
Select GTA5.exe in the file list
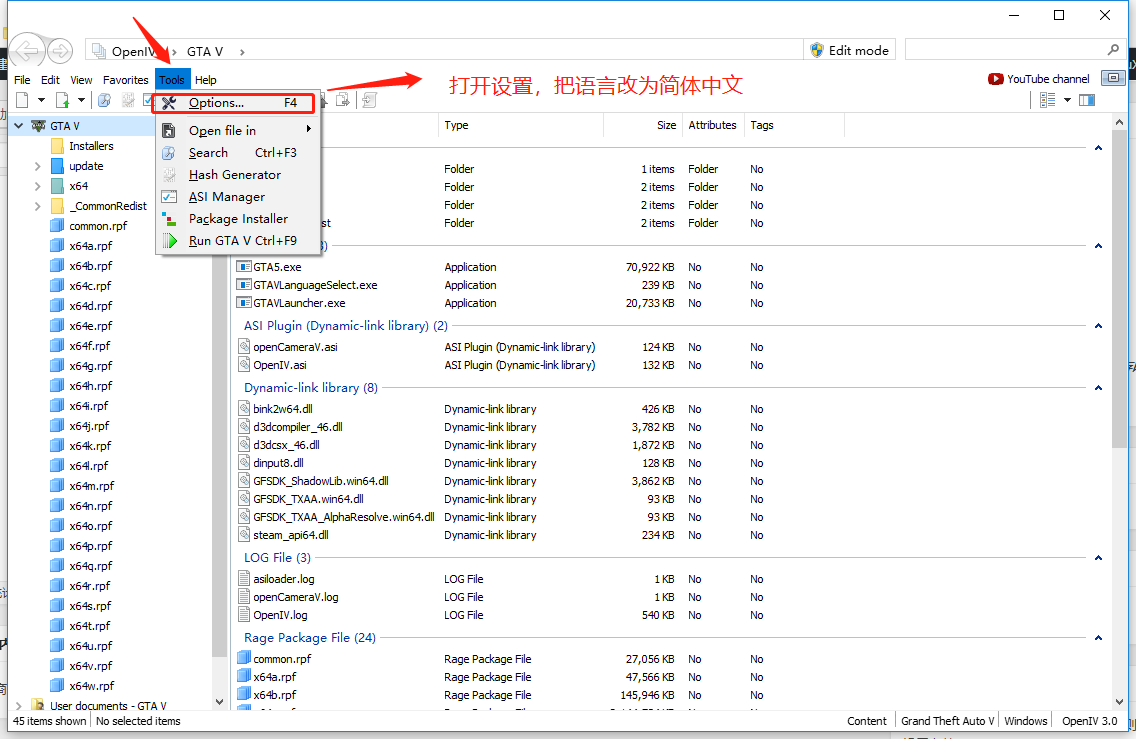tap(277, 267)
